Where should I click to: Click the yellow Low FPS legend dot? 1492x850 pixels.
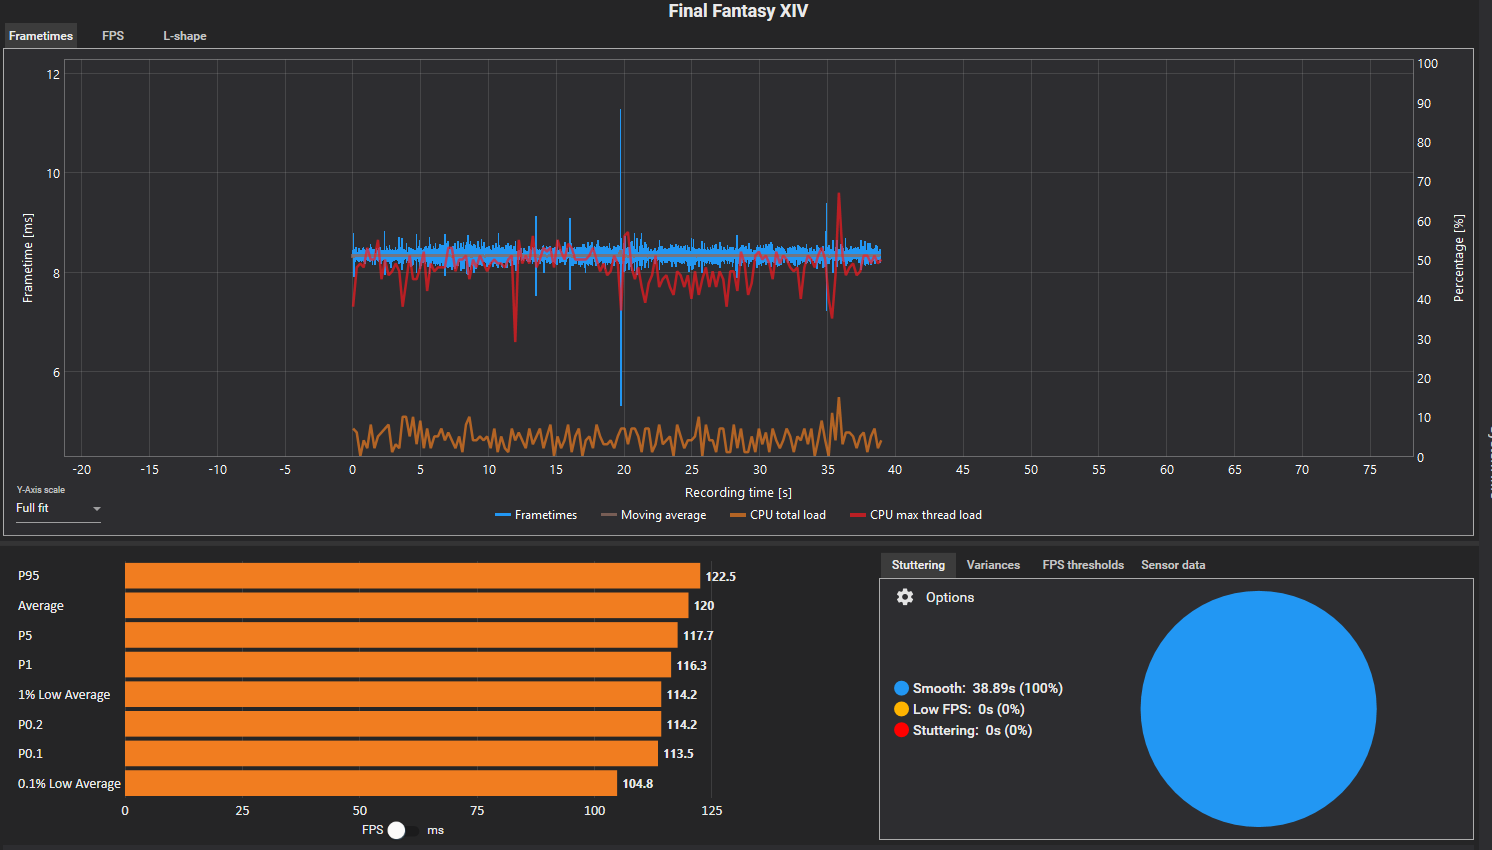click(901, 709)
